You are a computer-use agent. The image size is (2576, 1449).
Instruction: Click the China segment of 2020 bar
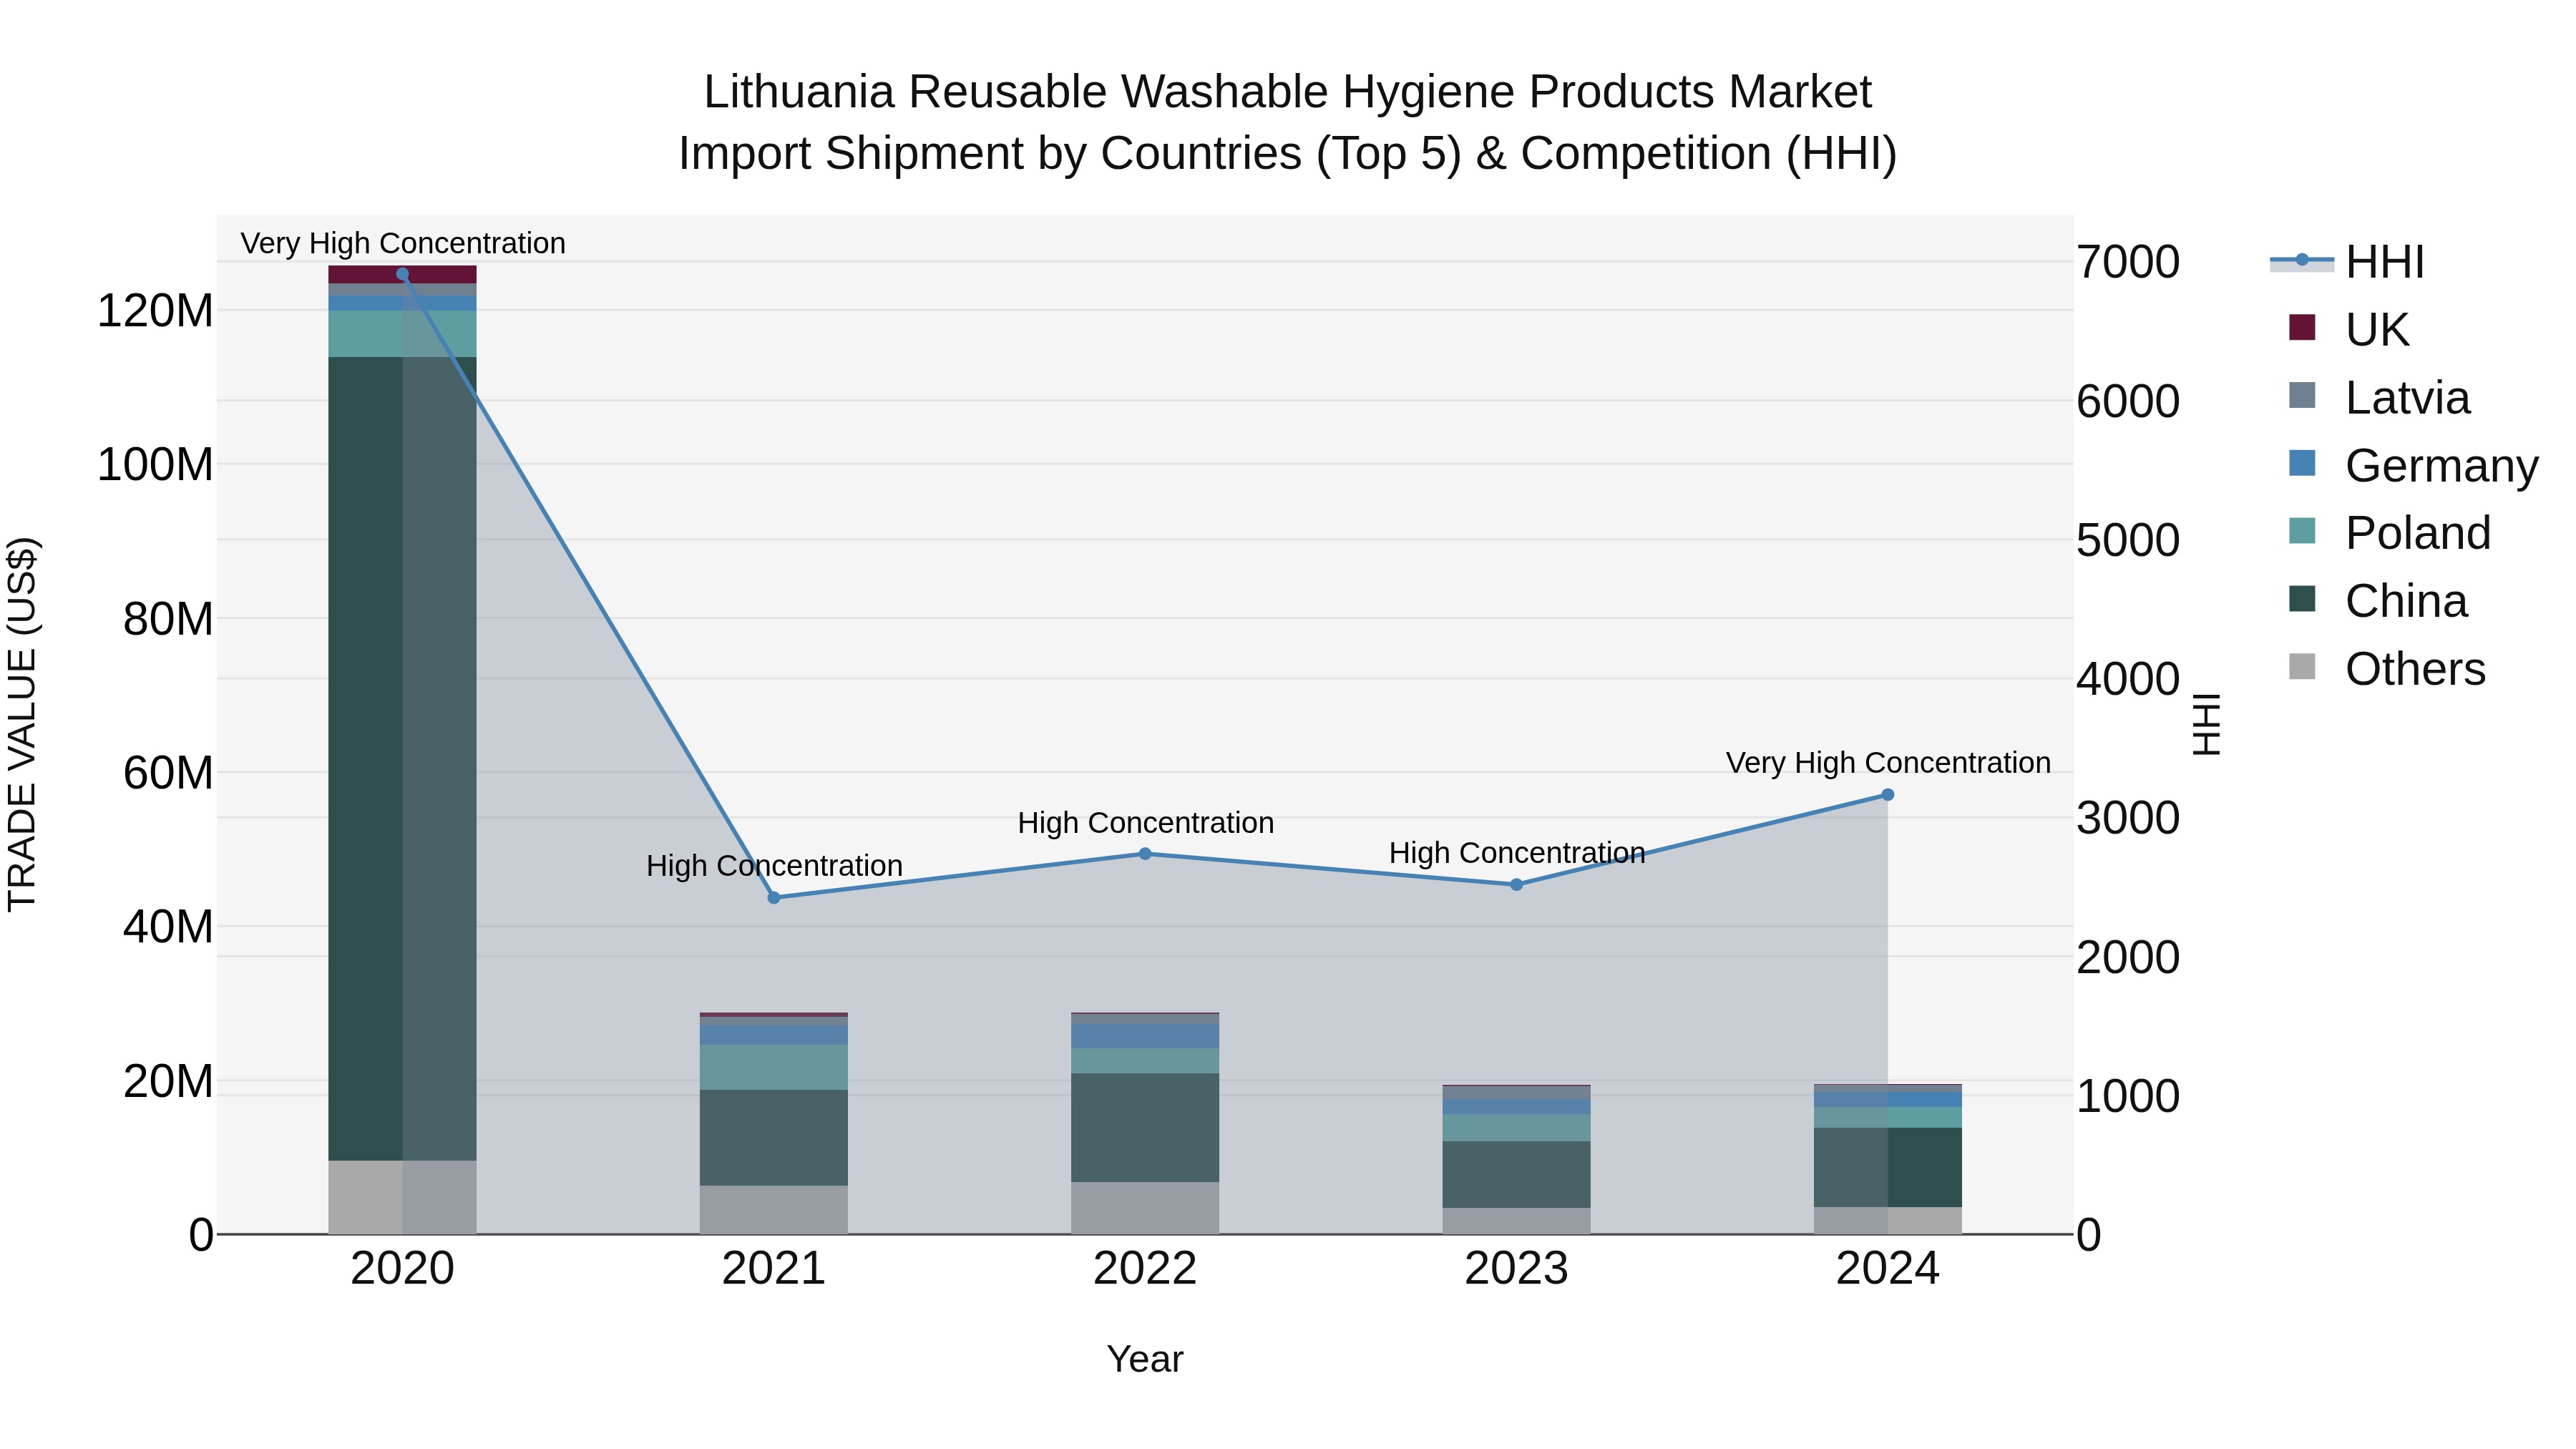(402, 759)
